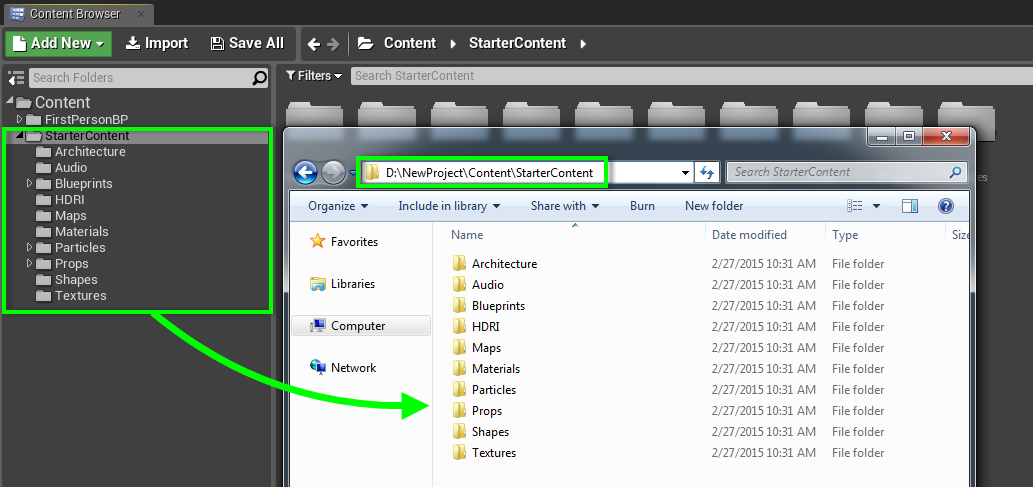This screenshot has height=487, width=1033.
Task: Click the Search Folders input field
Action: [x=140, y=78]
